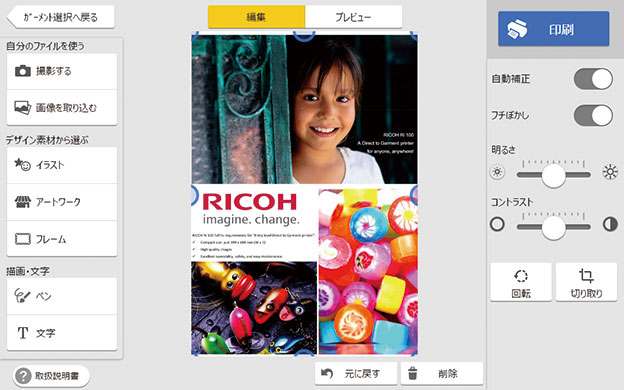The image size is (624, 390).
Task: Undo changes with 元に戻す button
Action: pos(356,373)
